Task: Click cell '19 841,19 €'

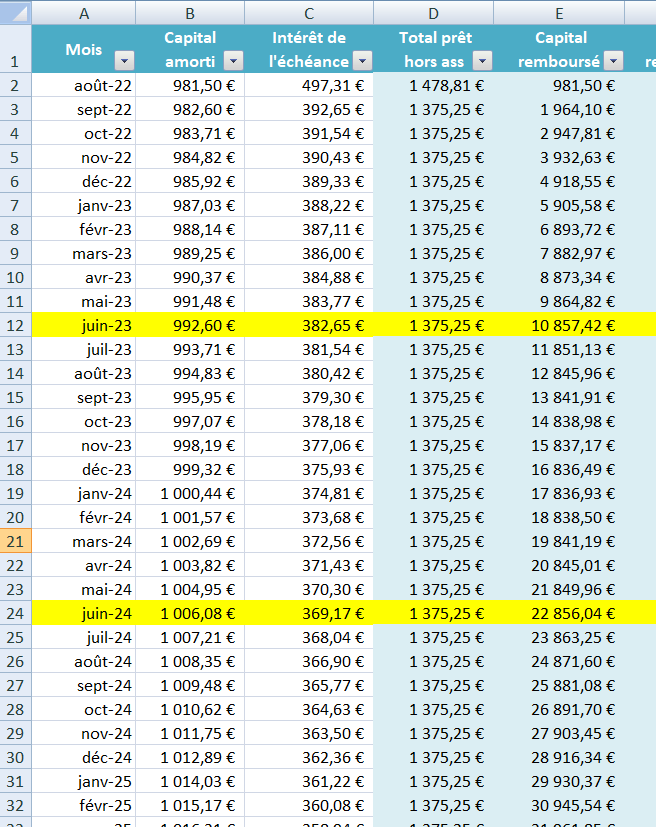Action: [559, 541]
